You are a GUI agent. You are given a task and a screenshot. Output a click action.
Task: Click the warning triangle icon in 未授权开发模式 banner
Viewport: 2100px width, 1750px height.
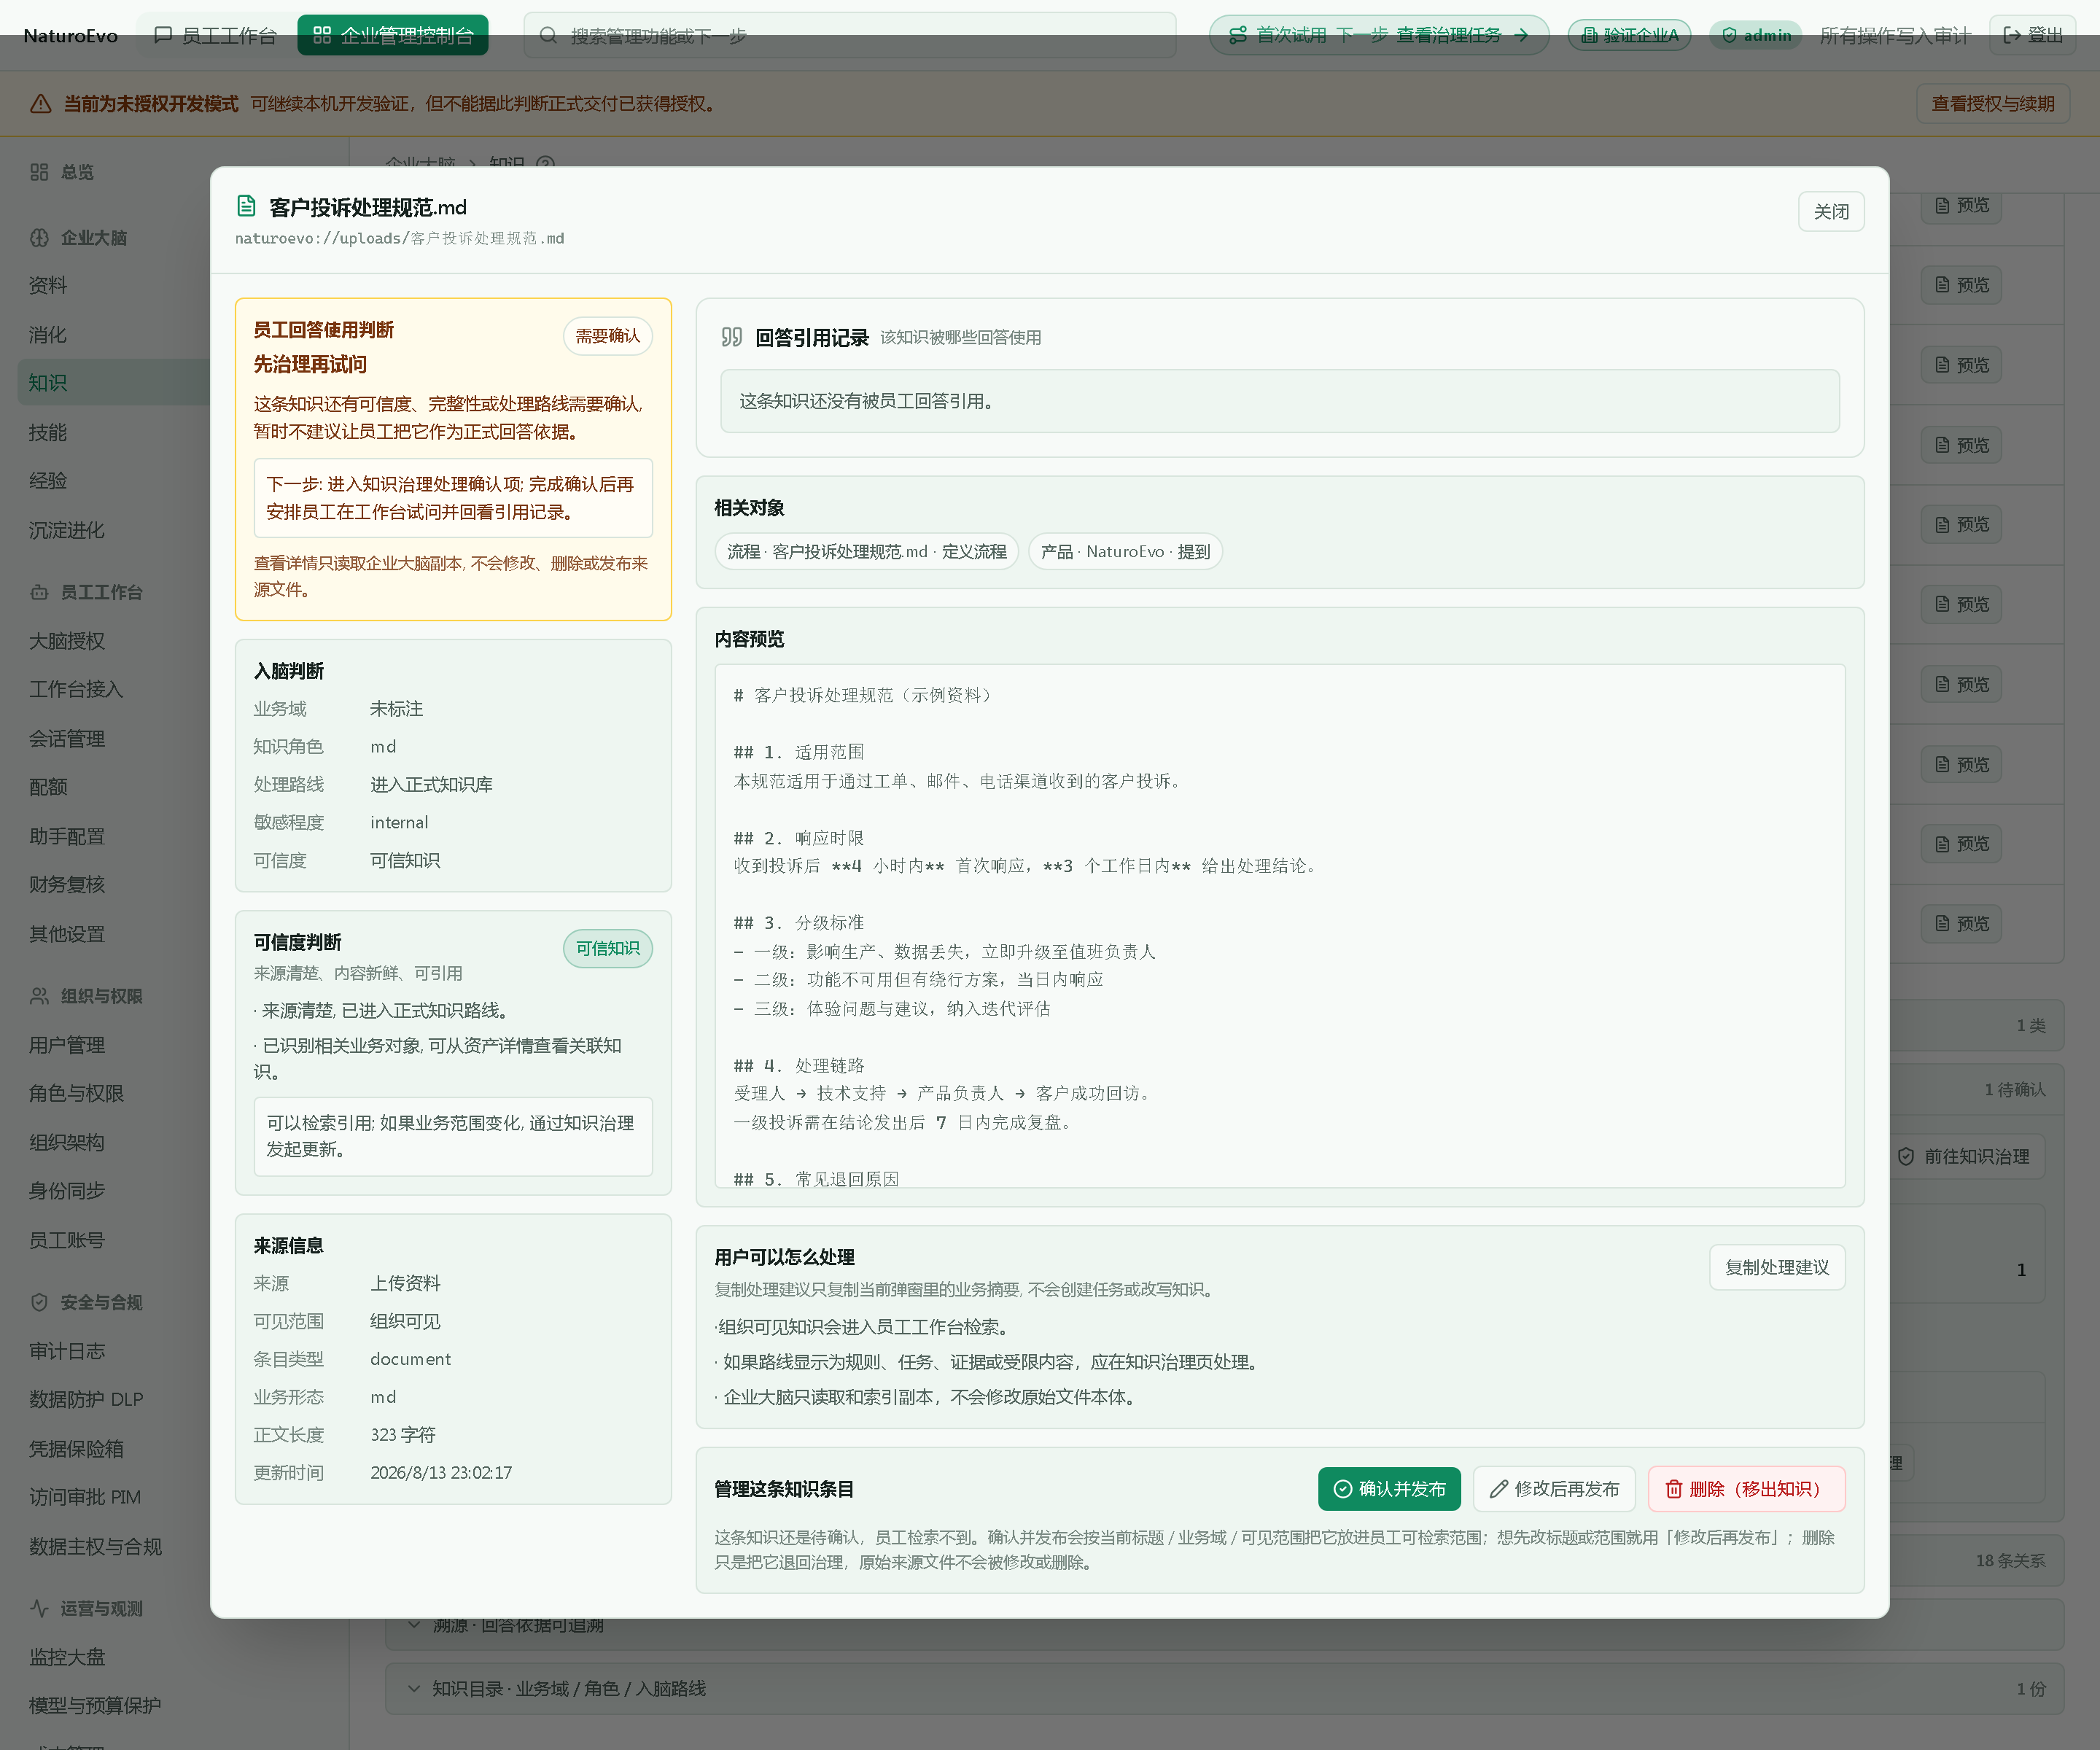(x=41, y=104)
